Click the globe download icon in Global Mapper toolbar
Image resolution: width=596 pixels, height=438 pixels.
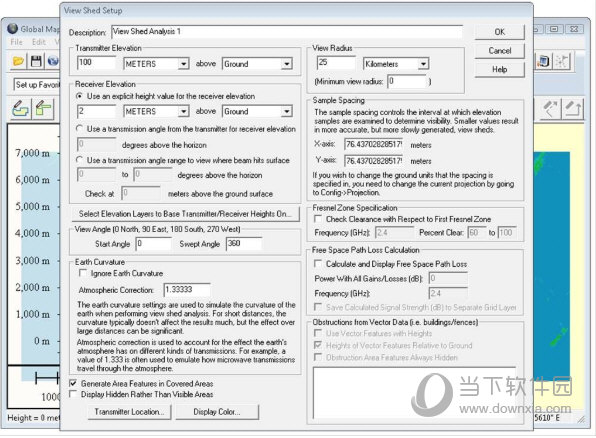(53, 61)
